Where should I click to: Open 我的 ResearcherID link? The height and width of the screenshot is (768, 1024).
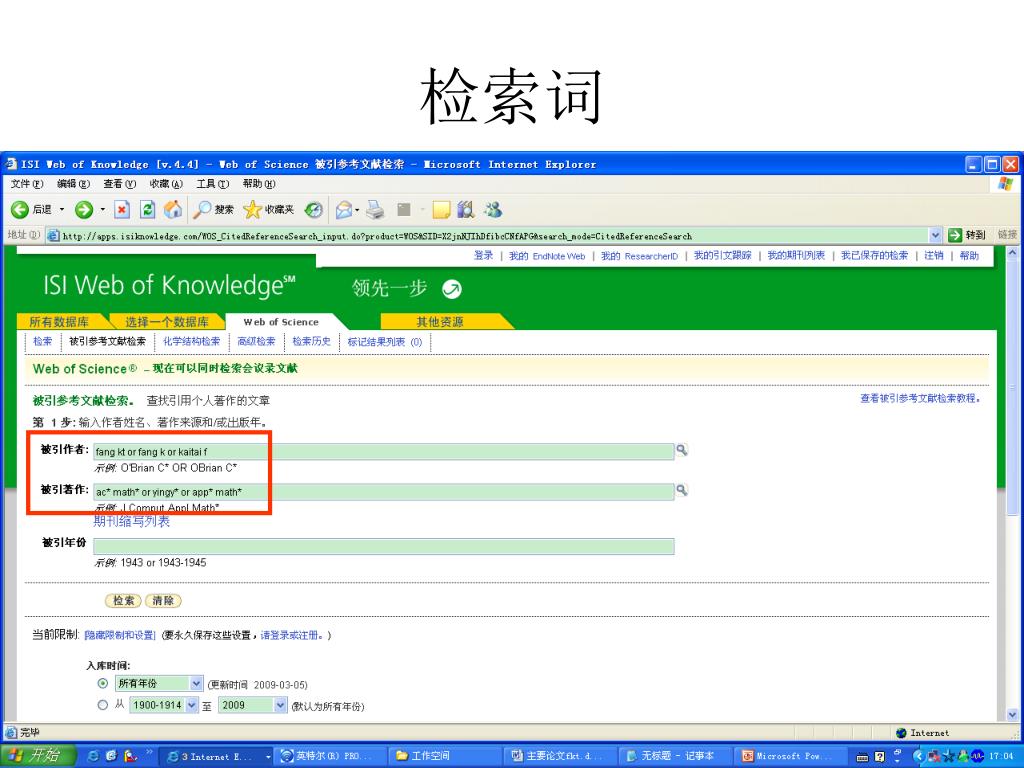(x=639, y=255)
